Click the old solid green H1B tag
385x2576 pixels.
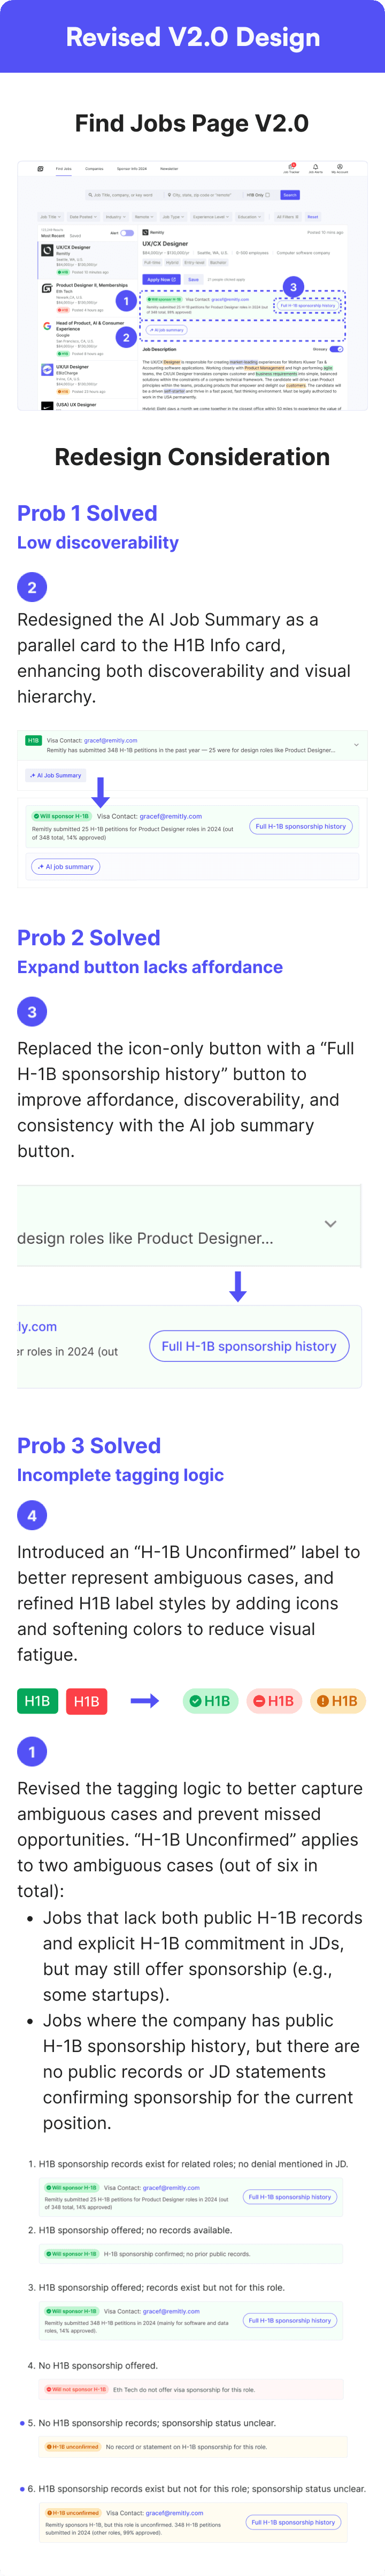click(x=37, y=1701)
